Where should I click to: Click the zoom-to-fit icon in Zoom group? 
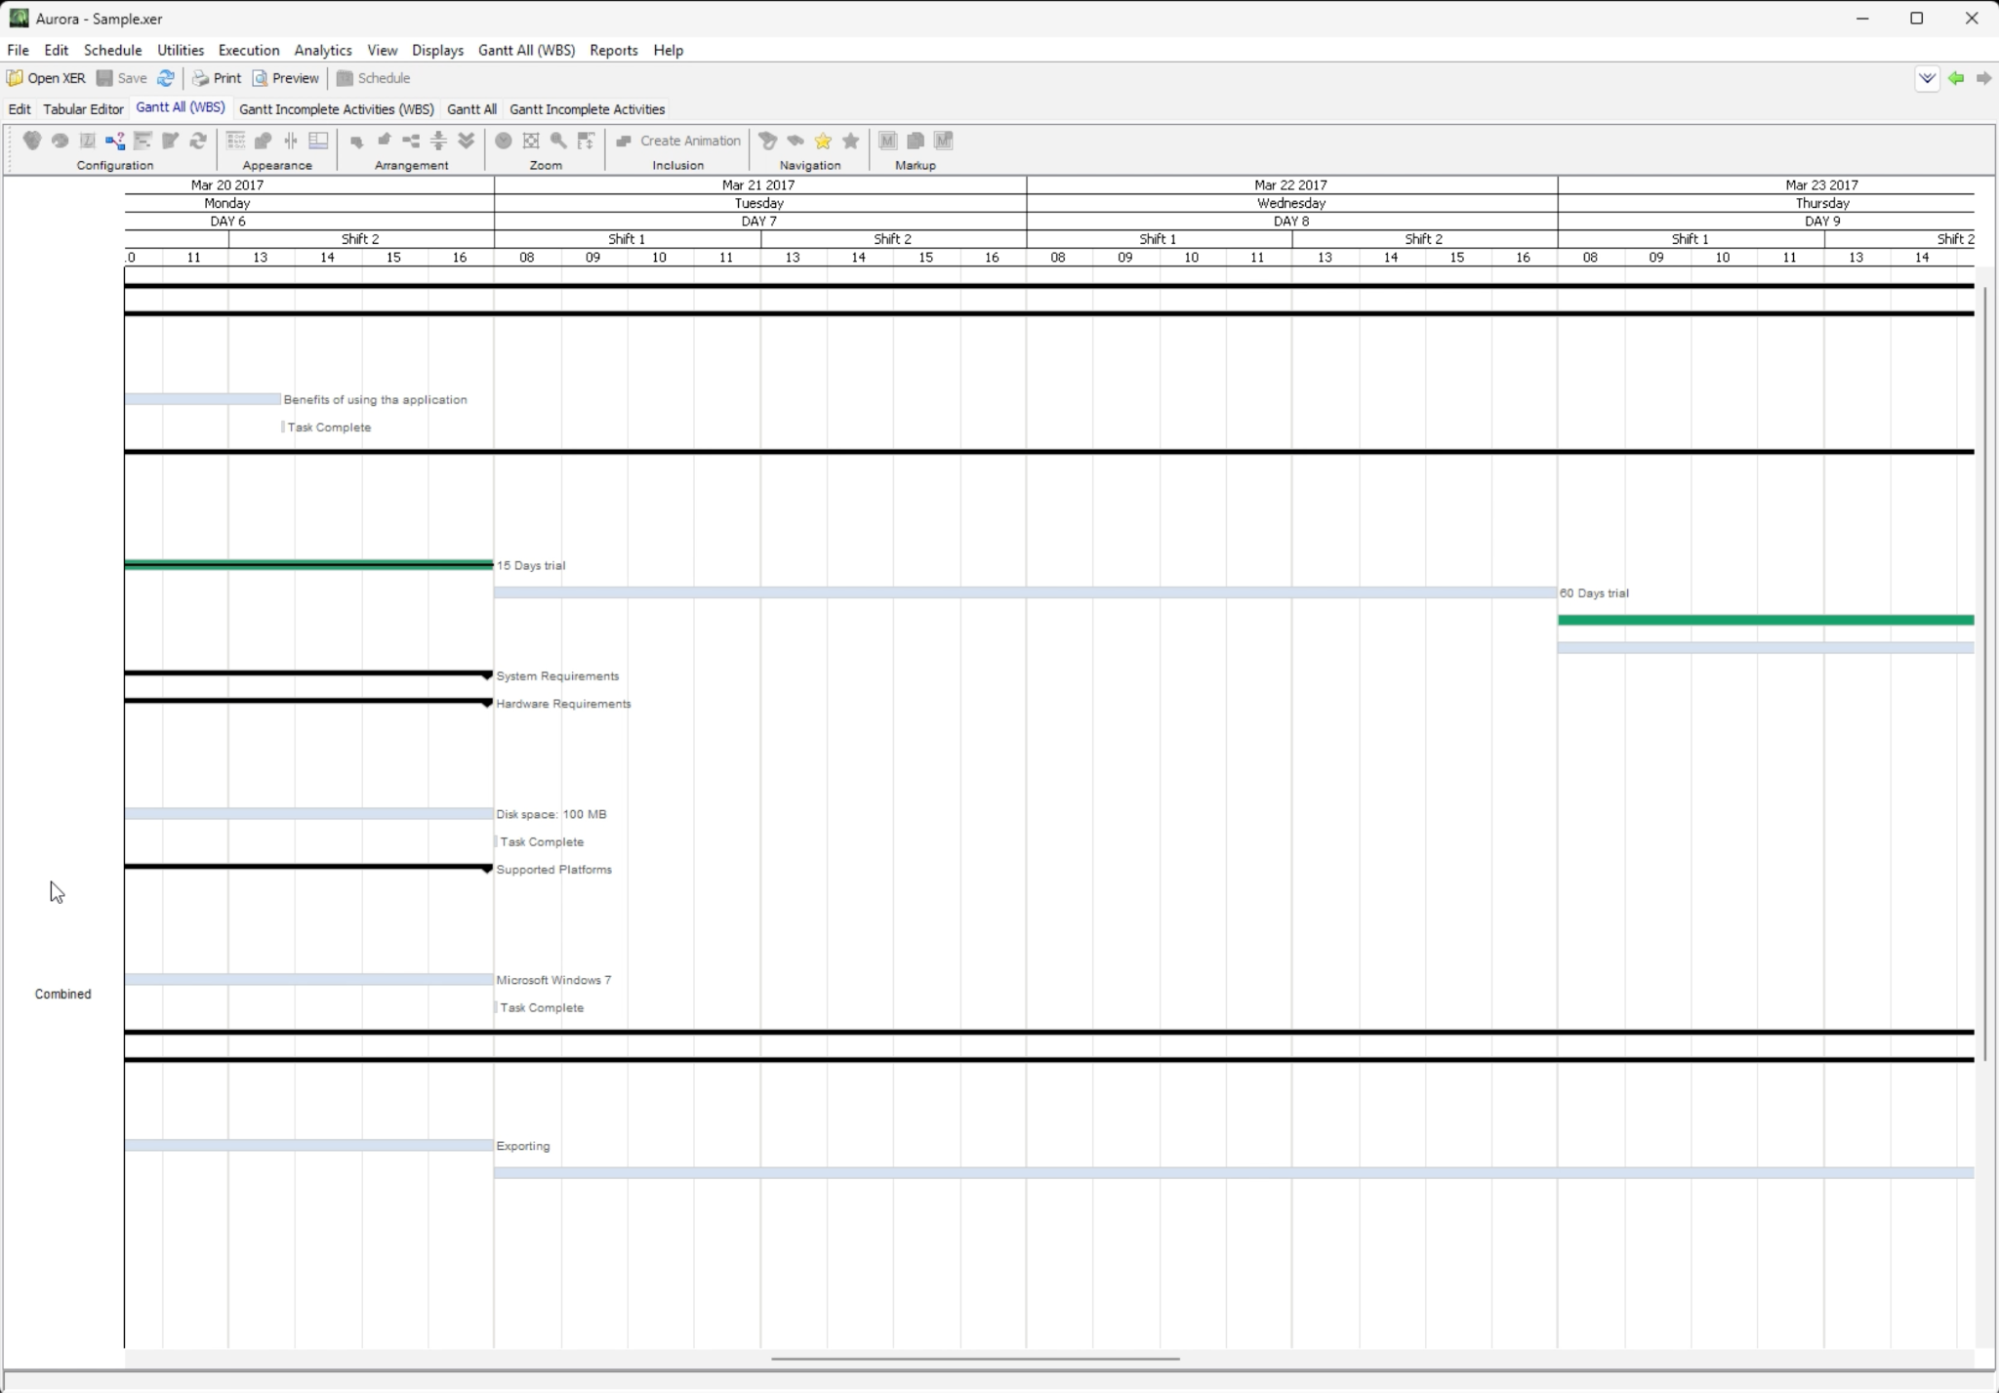click(x=531, y=141)
